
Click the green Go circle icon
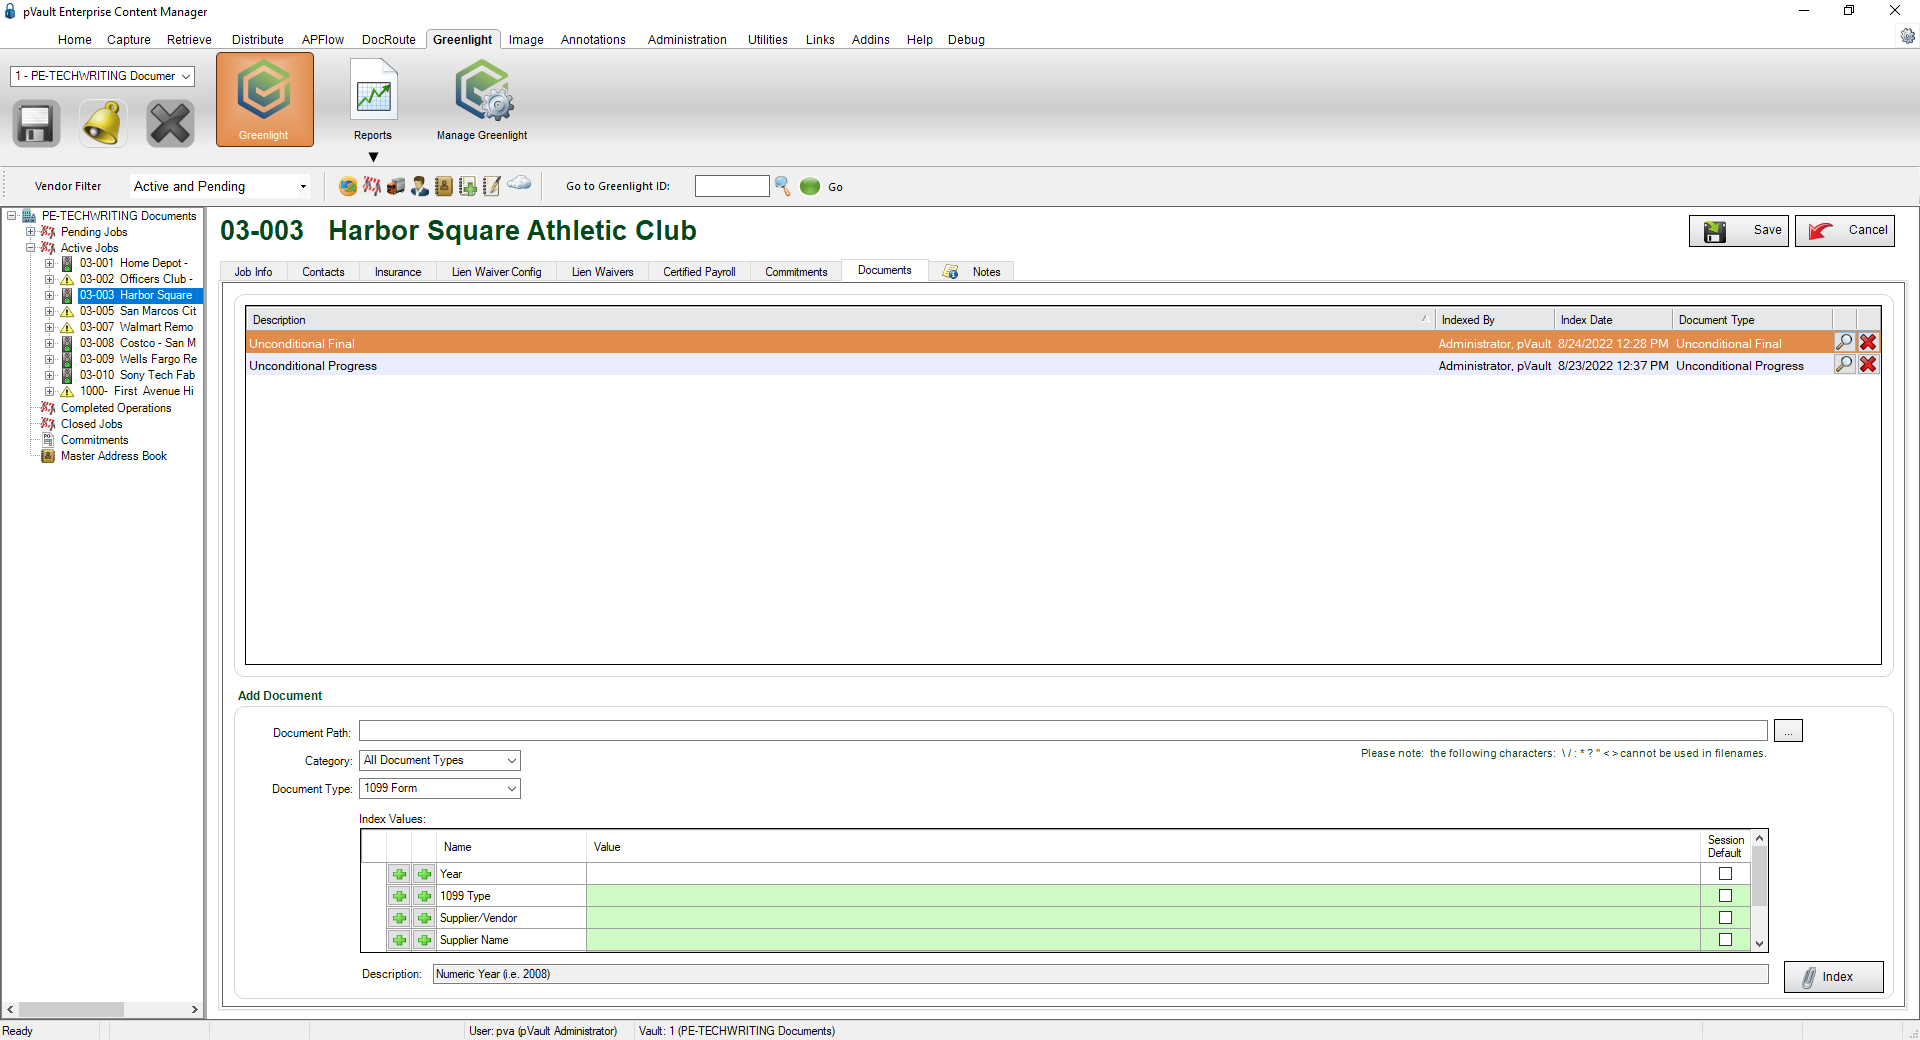[810, 186]
